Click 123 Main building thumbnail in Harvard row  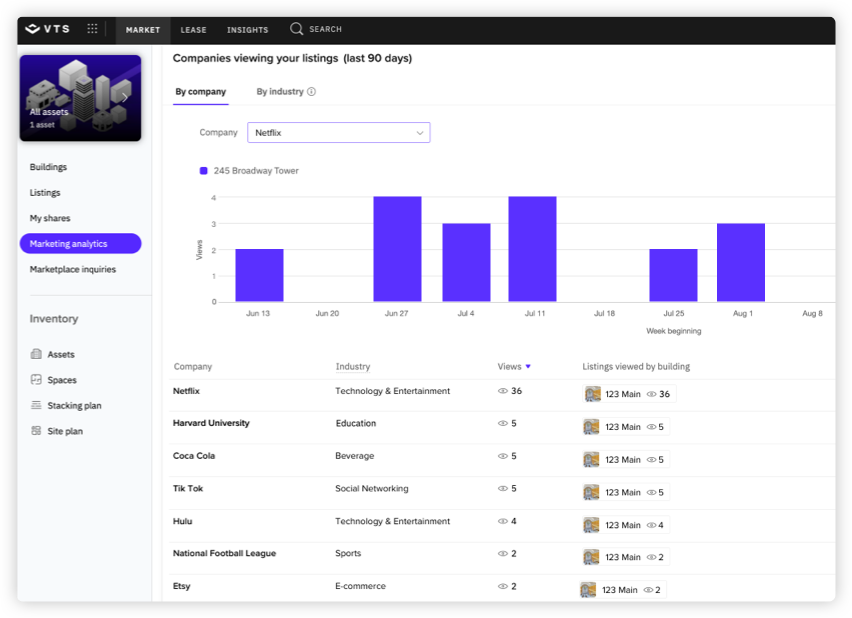591,427
